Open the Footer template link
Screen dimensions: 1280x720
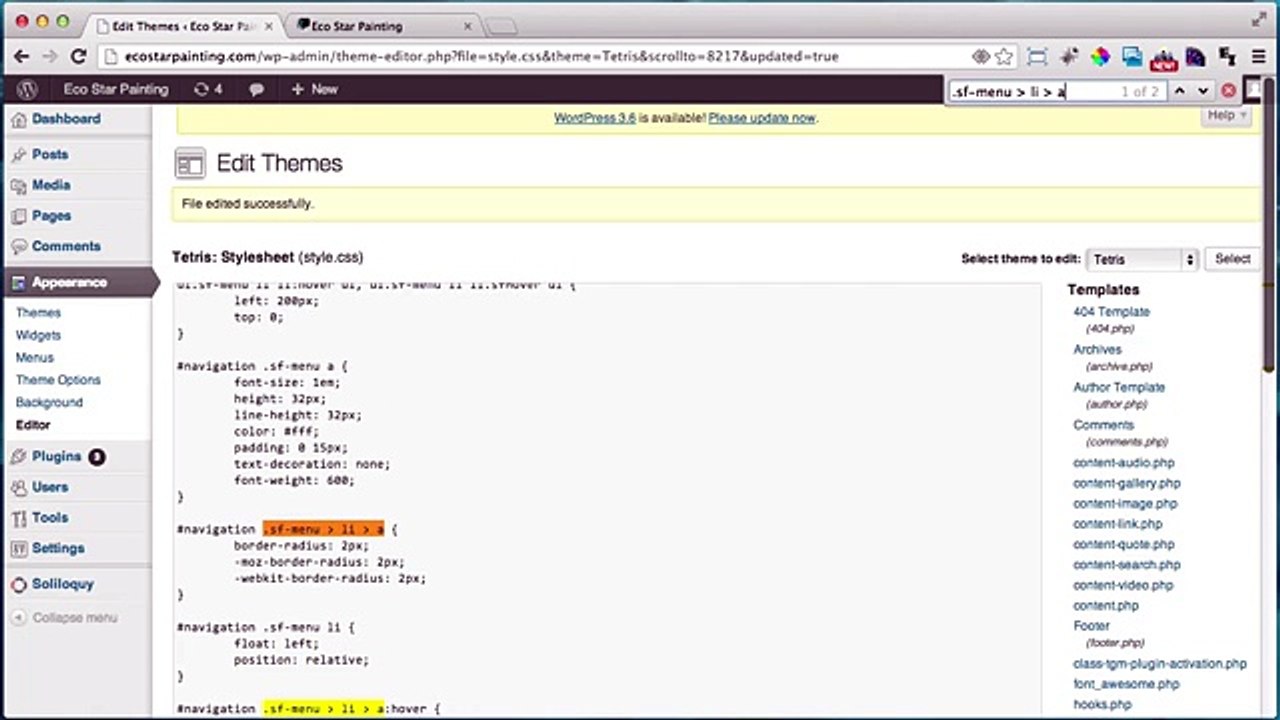tap(1091, 626)
